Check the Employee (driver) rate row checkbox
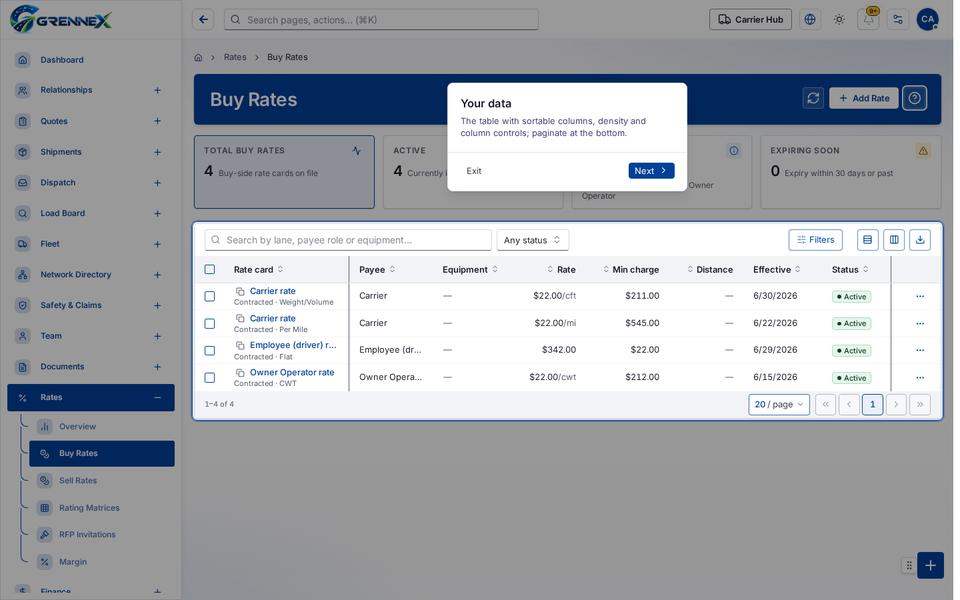This screenshot has height=600, width=960. [x=210, y=351]
